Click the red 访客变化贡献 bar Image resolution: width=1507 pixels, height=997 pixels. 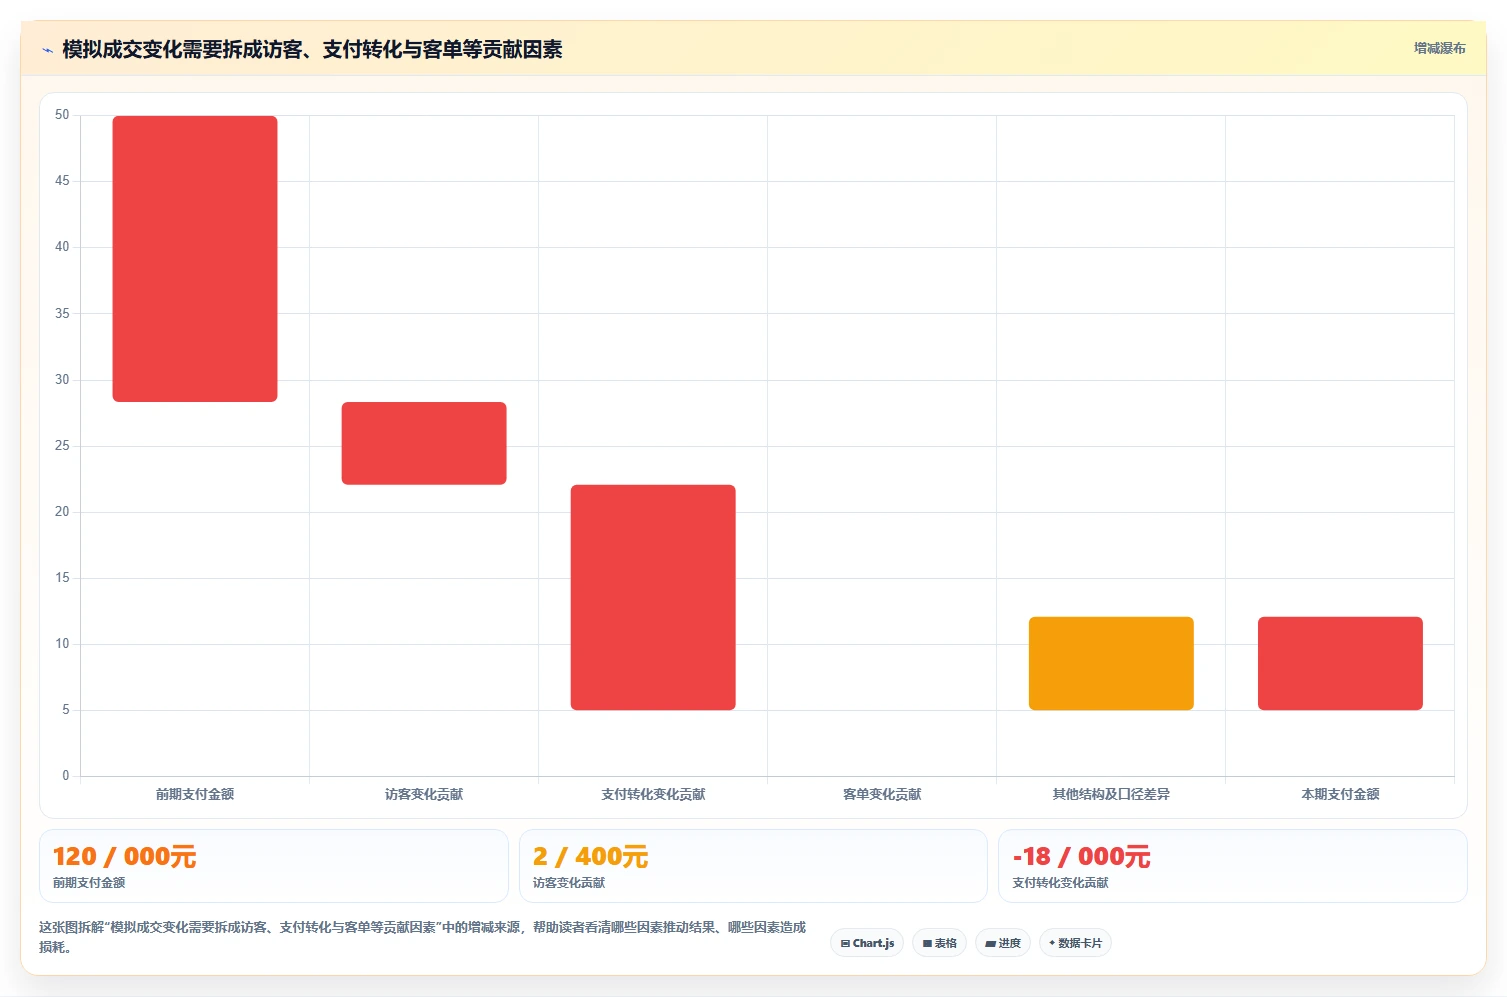pyautogui.click(x=424, y=443)
